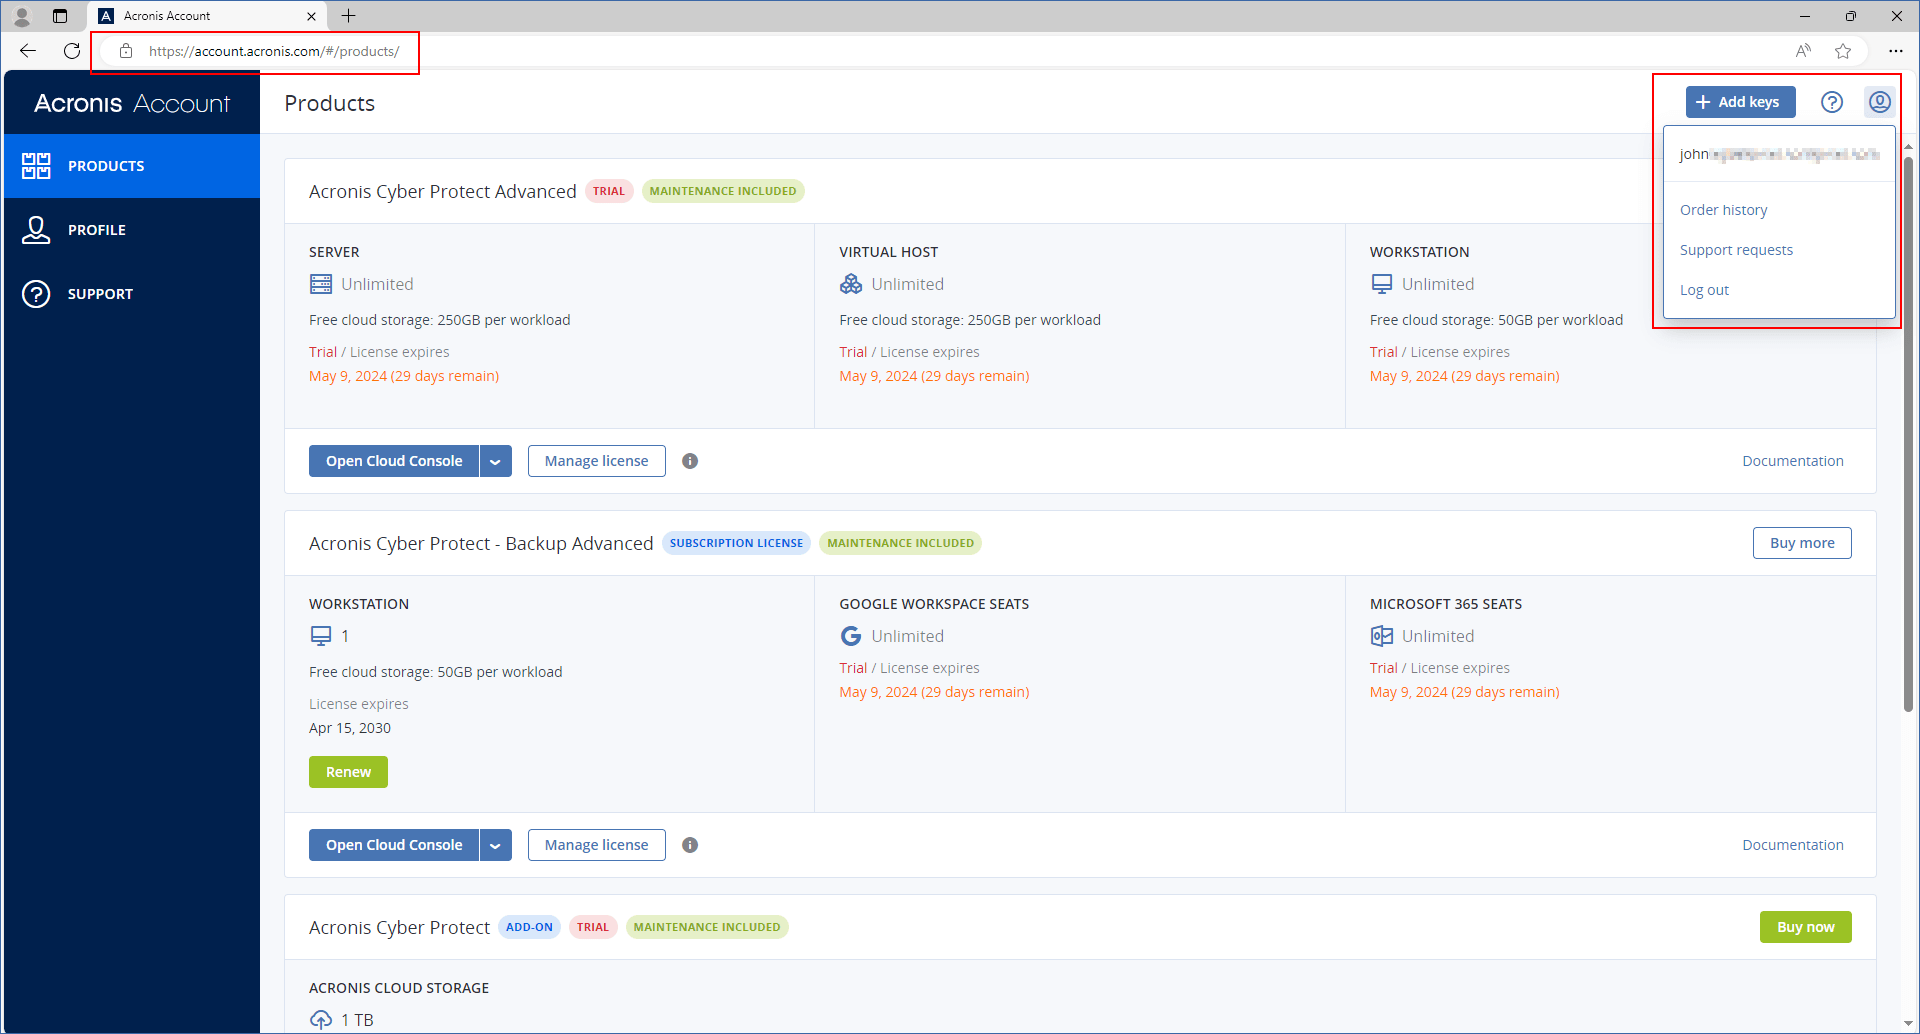
Task: Select Log out from account menu
Action: point(1704,290)
